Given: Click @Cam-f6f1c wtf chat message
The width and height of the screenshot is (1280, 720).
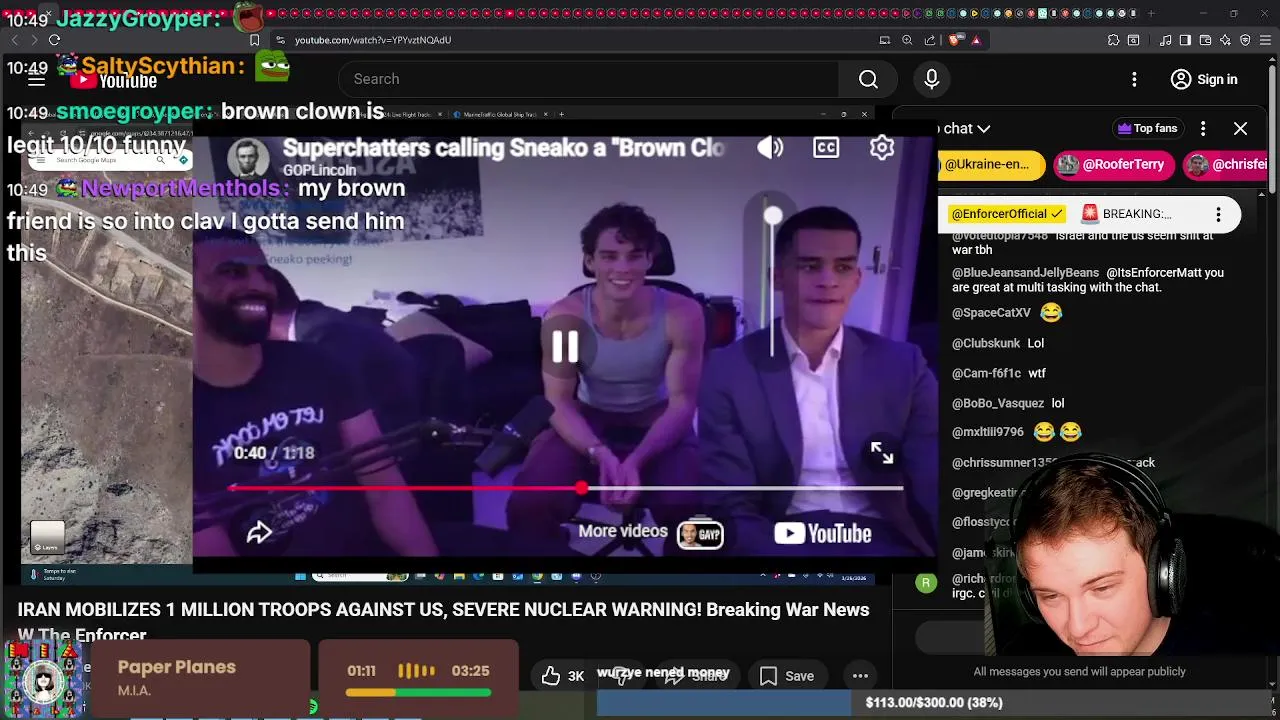Looking at the screenshot, I should coord(999,373).
